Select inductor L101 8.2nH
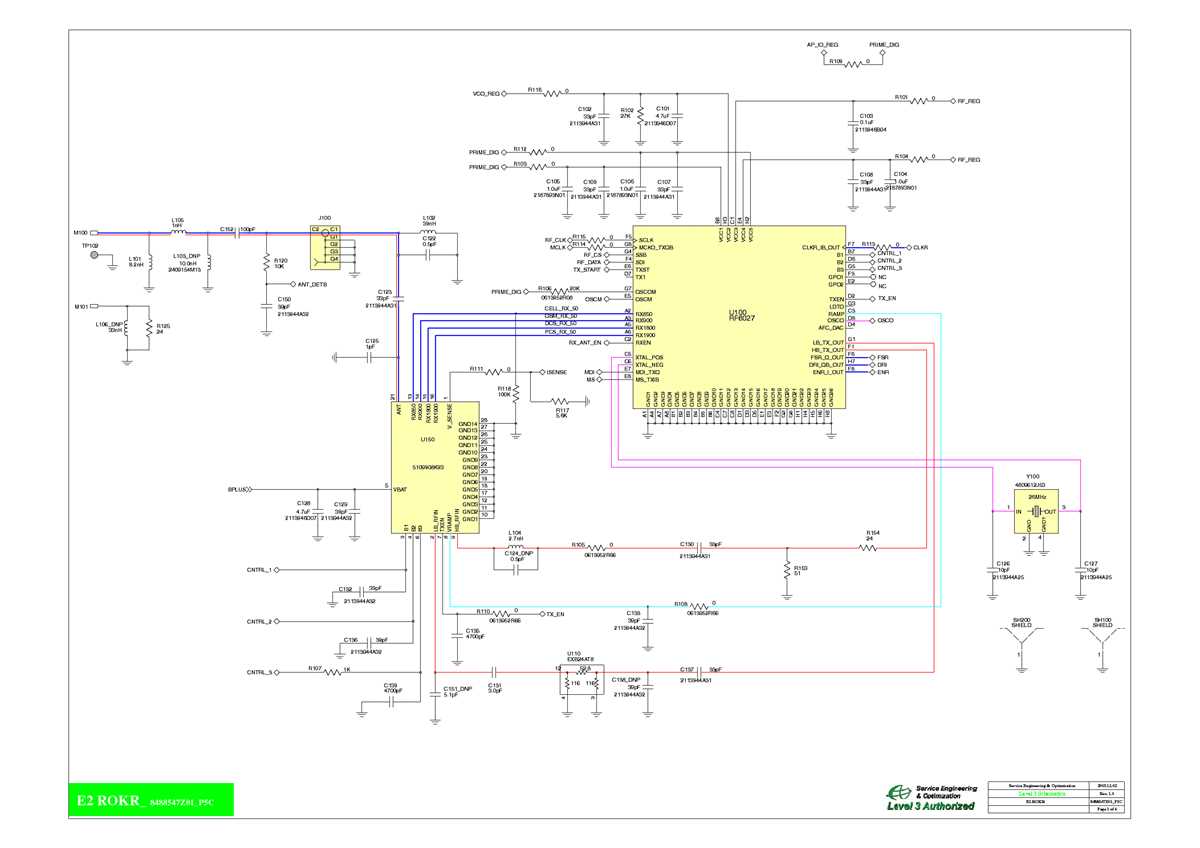Screen dimensions: 1200x848 pos(149,262)
